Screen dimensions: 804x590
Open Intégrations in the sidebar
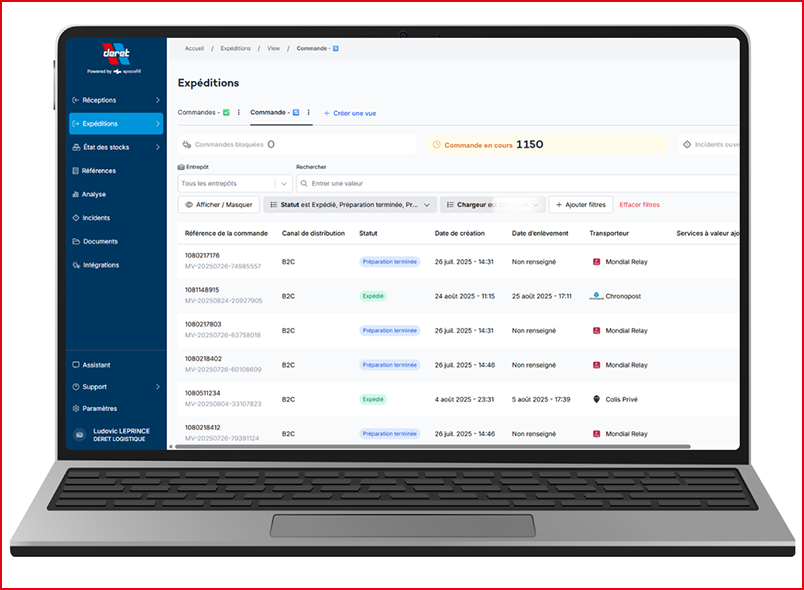point(100,265)
